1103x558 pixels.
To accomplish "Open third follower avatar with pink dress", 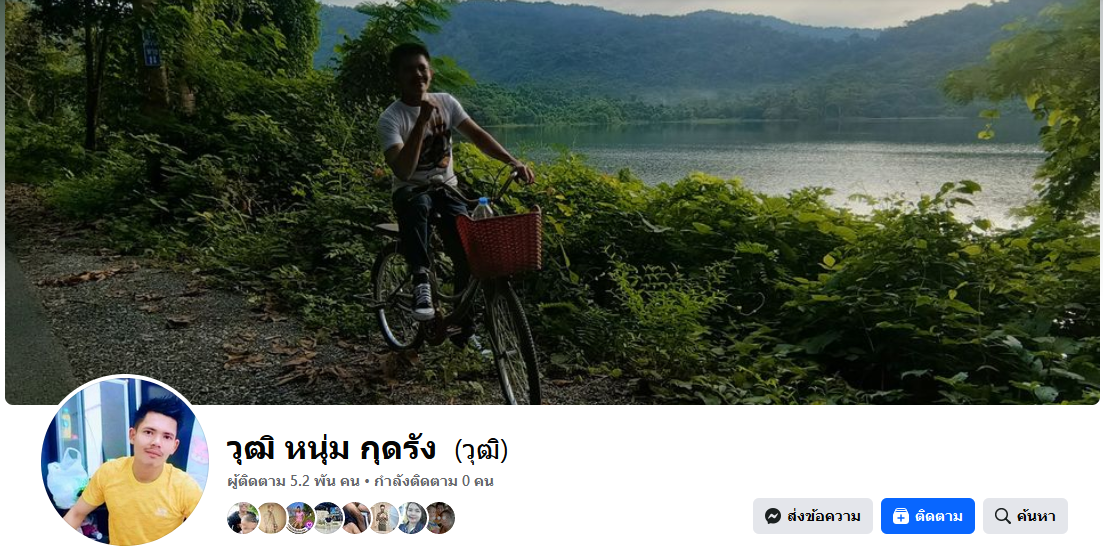I will click(300, 518).
